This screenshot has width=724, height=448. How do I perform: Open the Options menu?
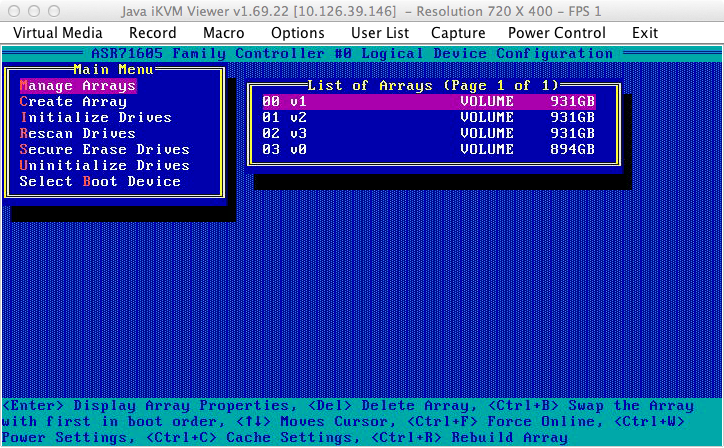(297, 33)
